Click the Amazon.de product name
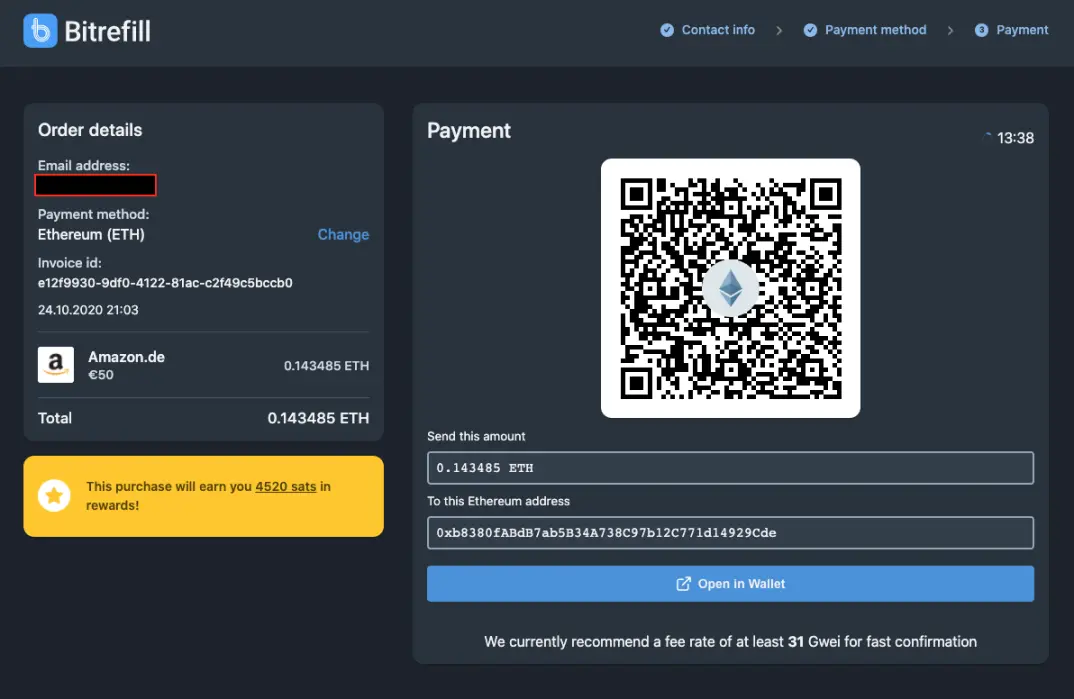Viewport: 1074px width, 699px height. (127, 357)
